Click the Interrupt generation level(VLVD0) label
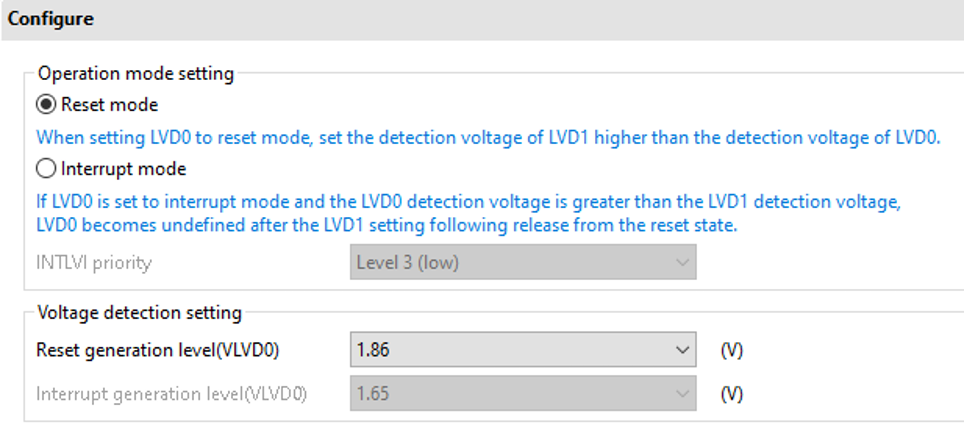964x433 pixels. click(172, 394)
